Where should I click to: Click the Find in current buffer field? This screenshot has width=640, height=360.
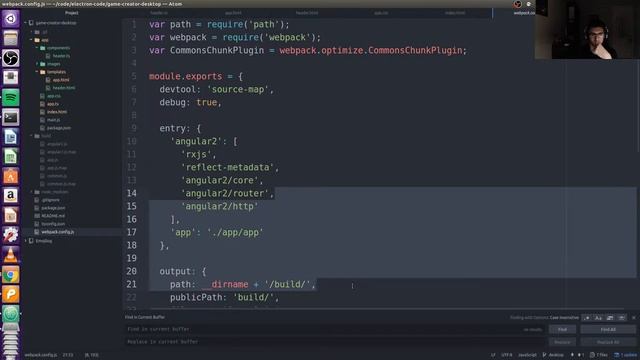click(335, 329)
